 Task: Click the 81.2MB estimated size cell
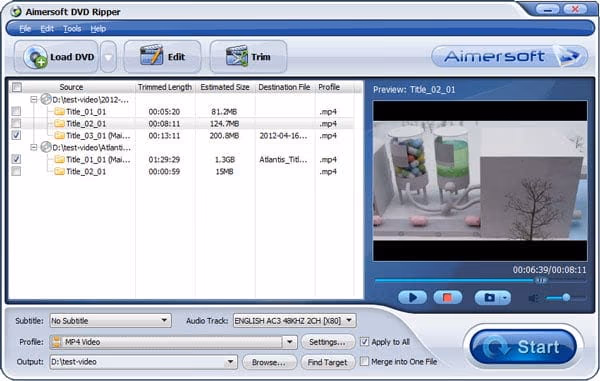[x=225, y=112]
